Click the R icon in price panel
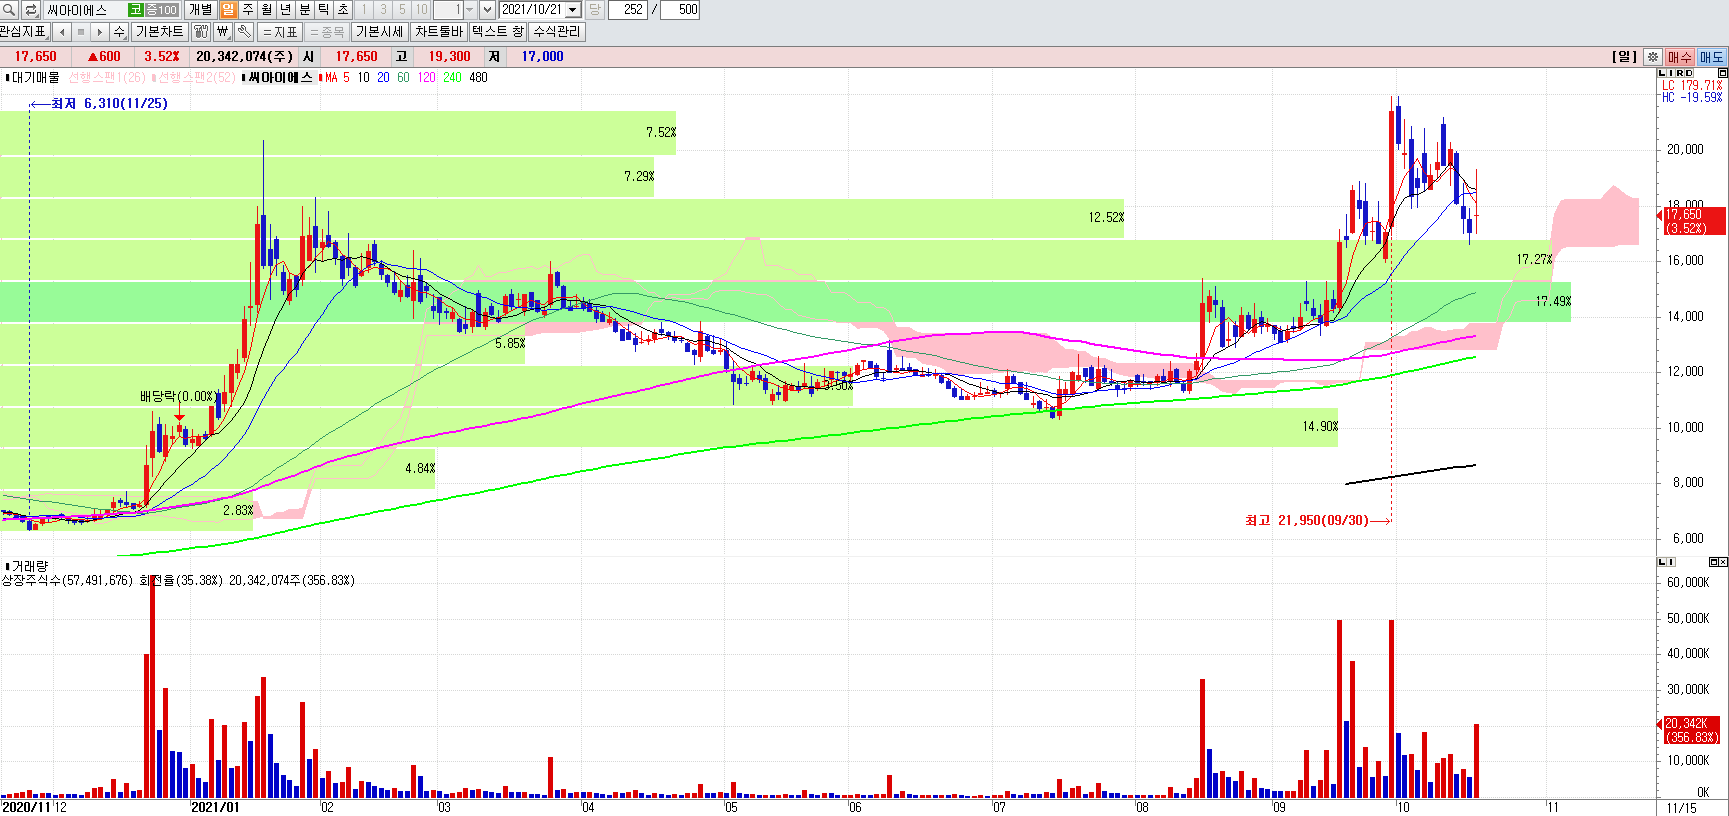The width and height of the screenshot is (1729, 816). (x=1680, y=73)
